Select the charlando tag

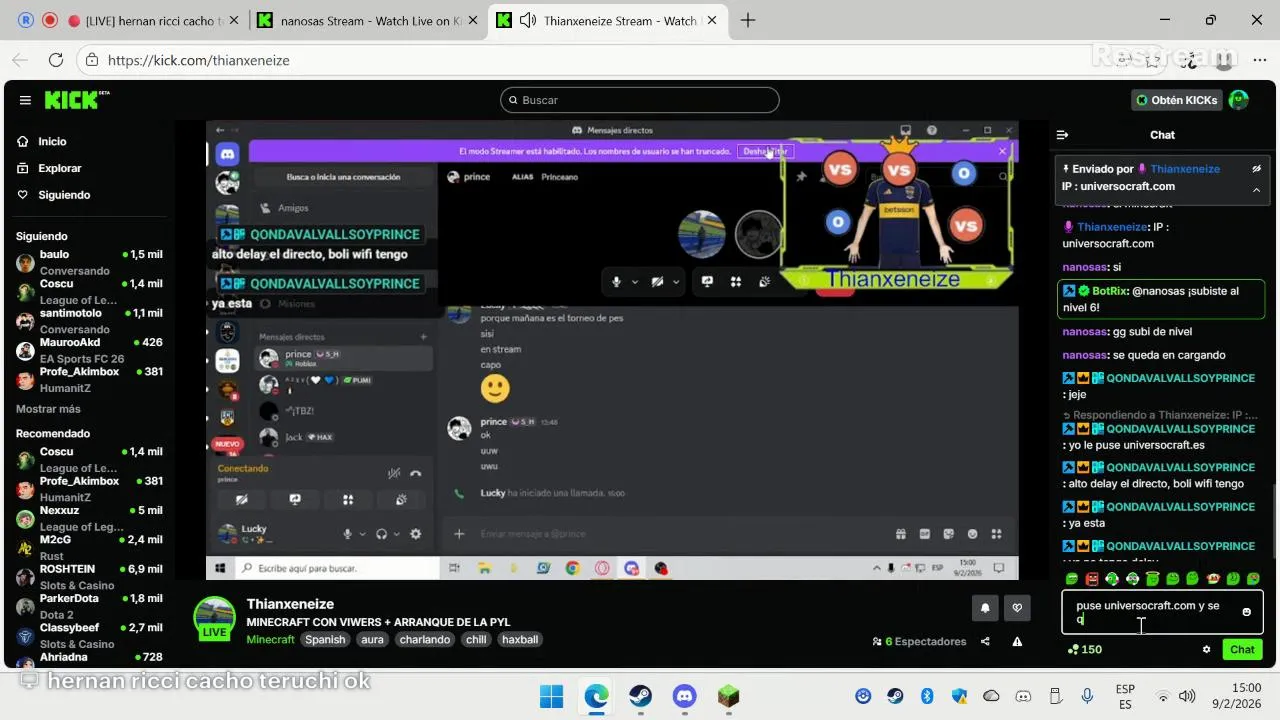(425, 639)
